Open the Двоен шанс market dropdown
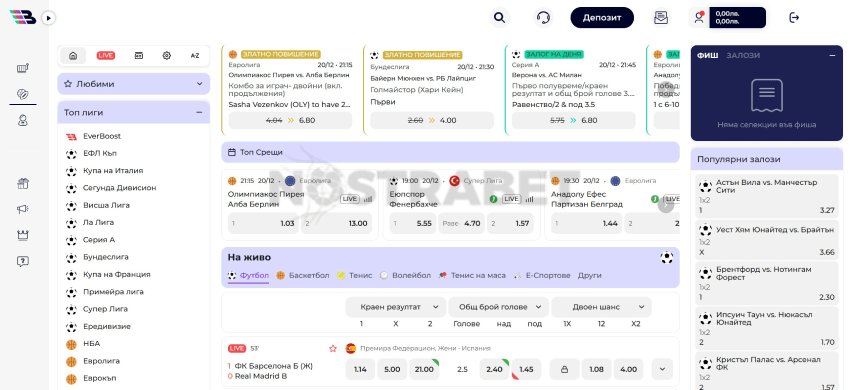The image size is (850, 390). (601, 307)
